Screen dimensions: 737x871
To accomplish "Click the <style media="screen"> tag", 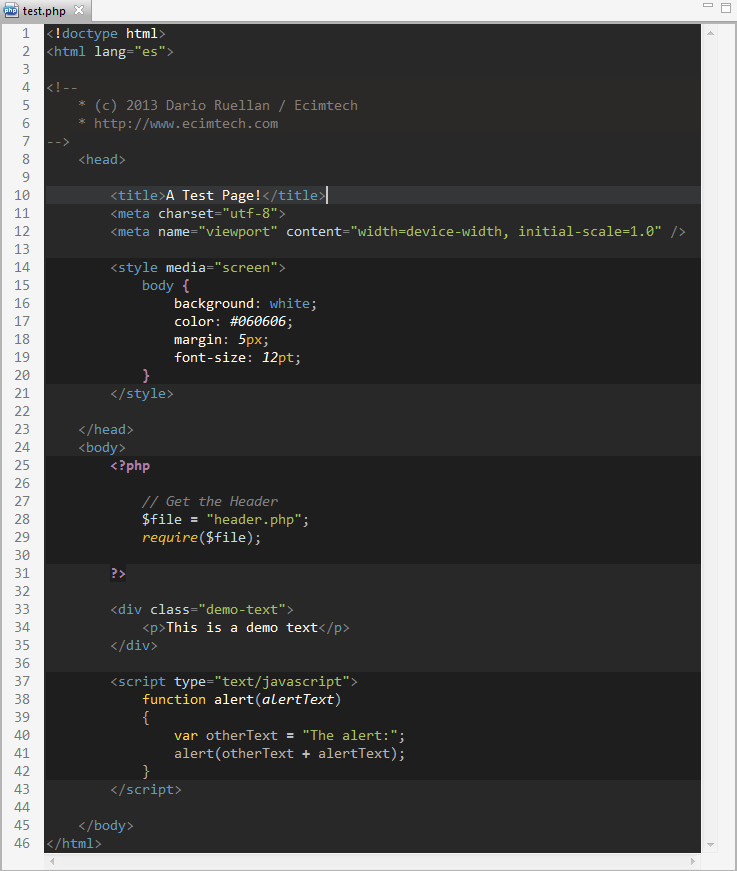I will tap(198, 268).
